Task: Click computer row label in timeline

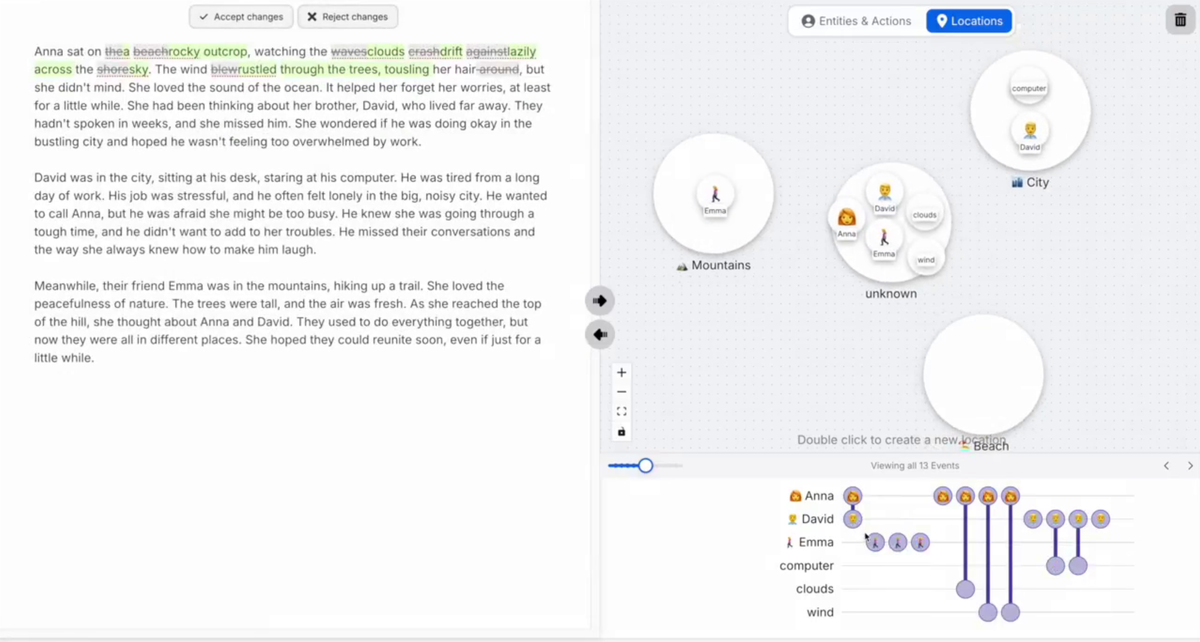Action: (807, 566)
